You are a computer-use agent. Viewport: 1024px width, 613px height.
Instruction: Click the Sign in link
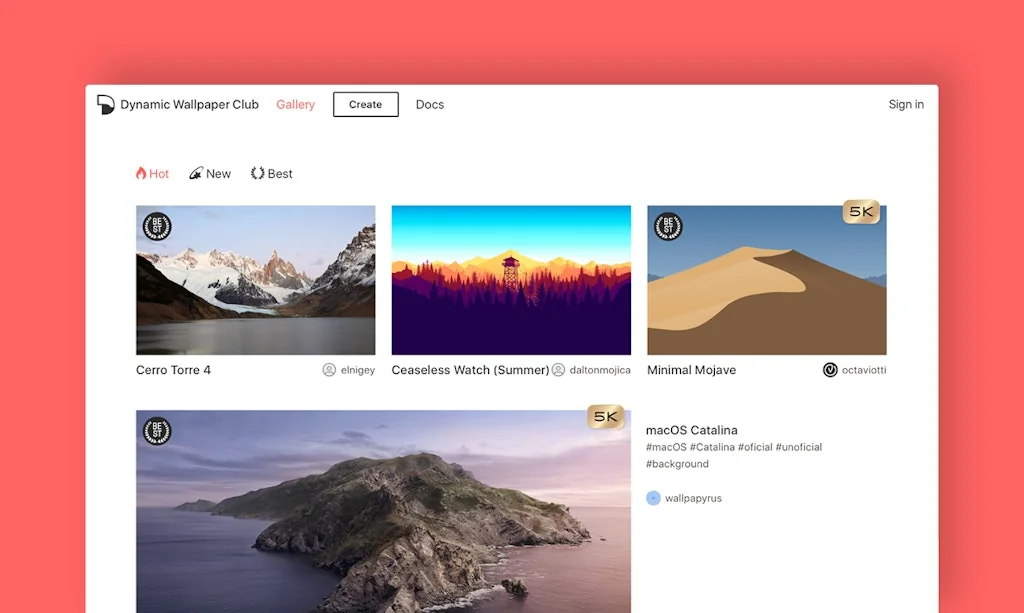(906, 104)
